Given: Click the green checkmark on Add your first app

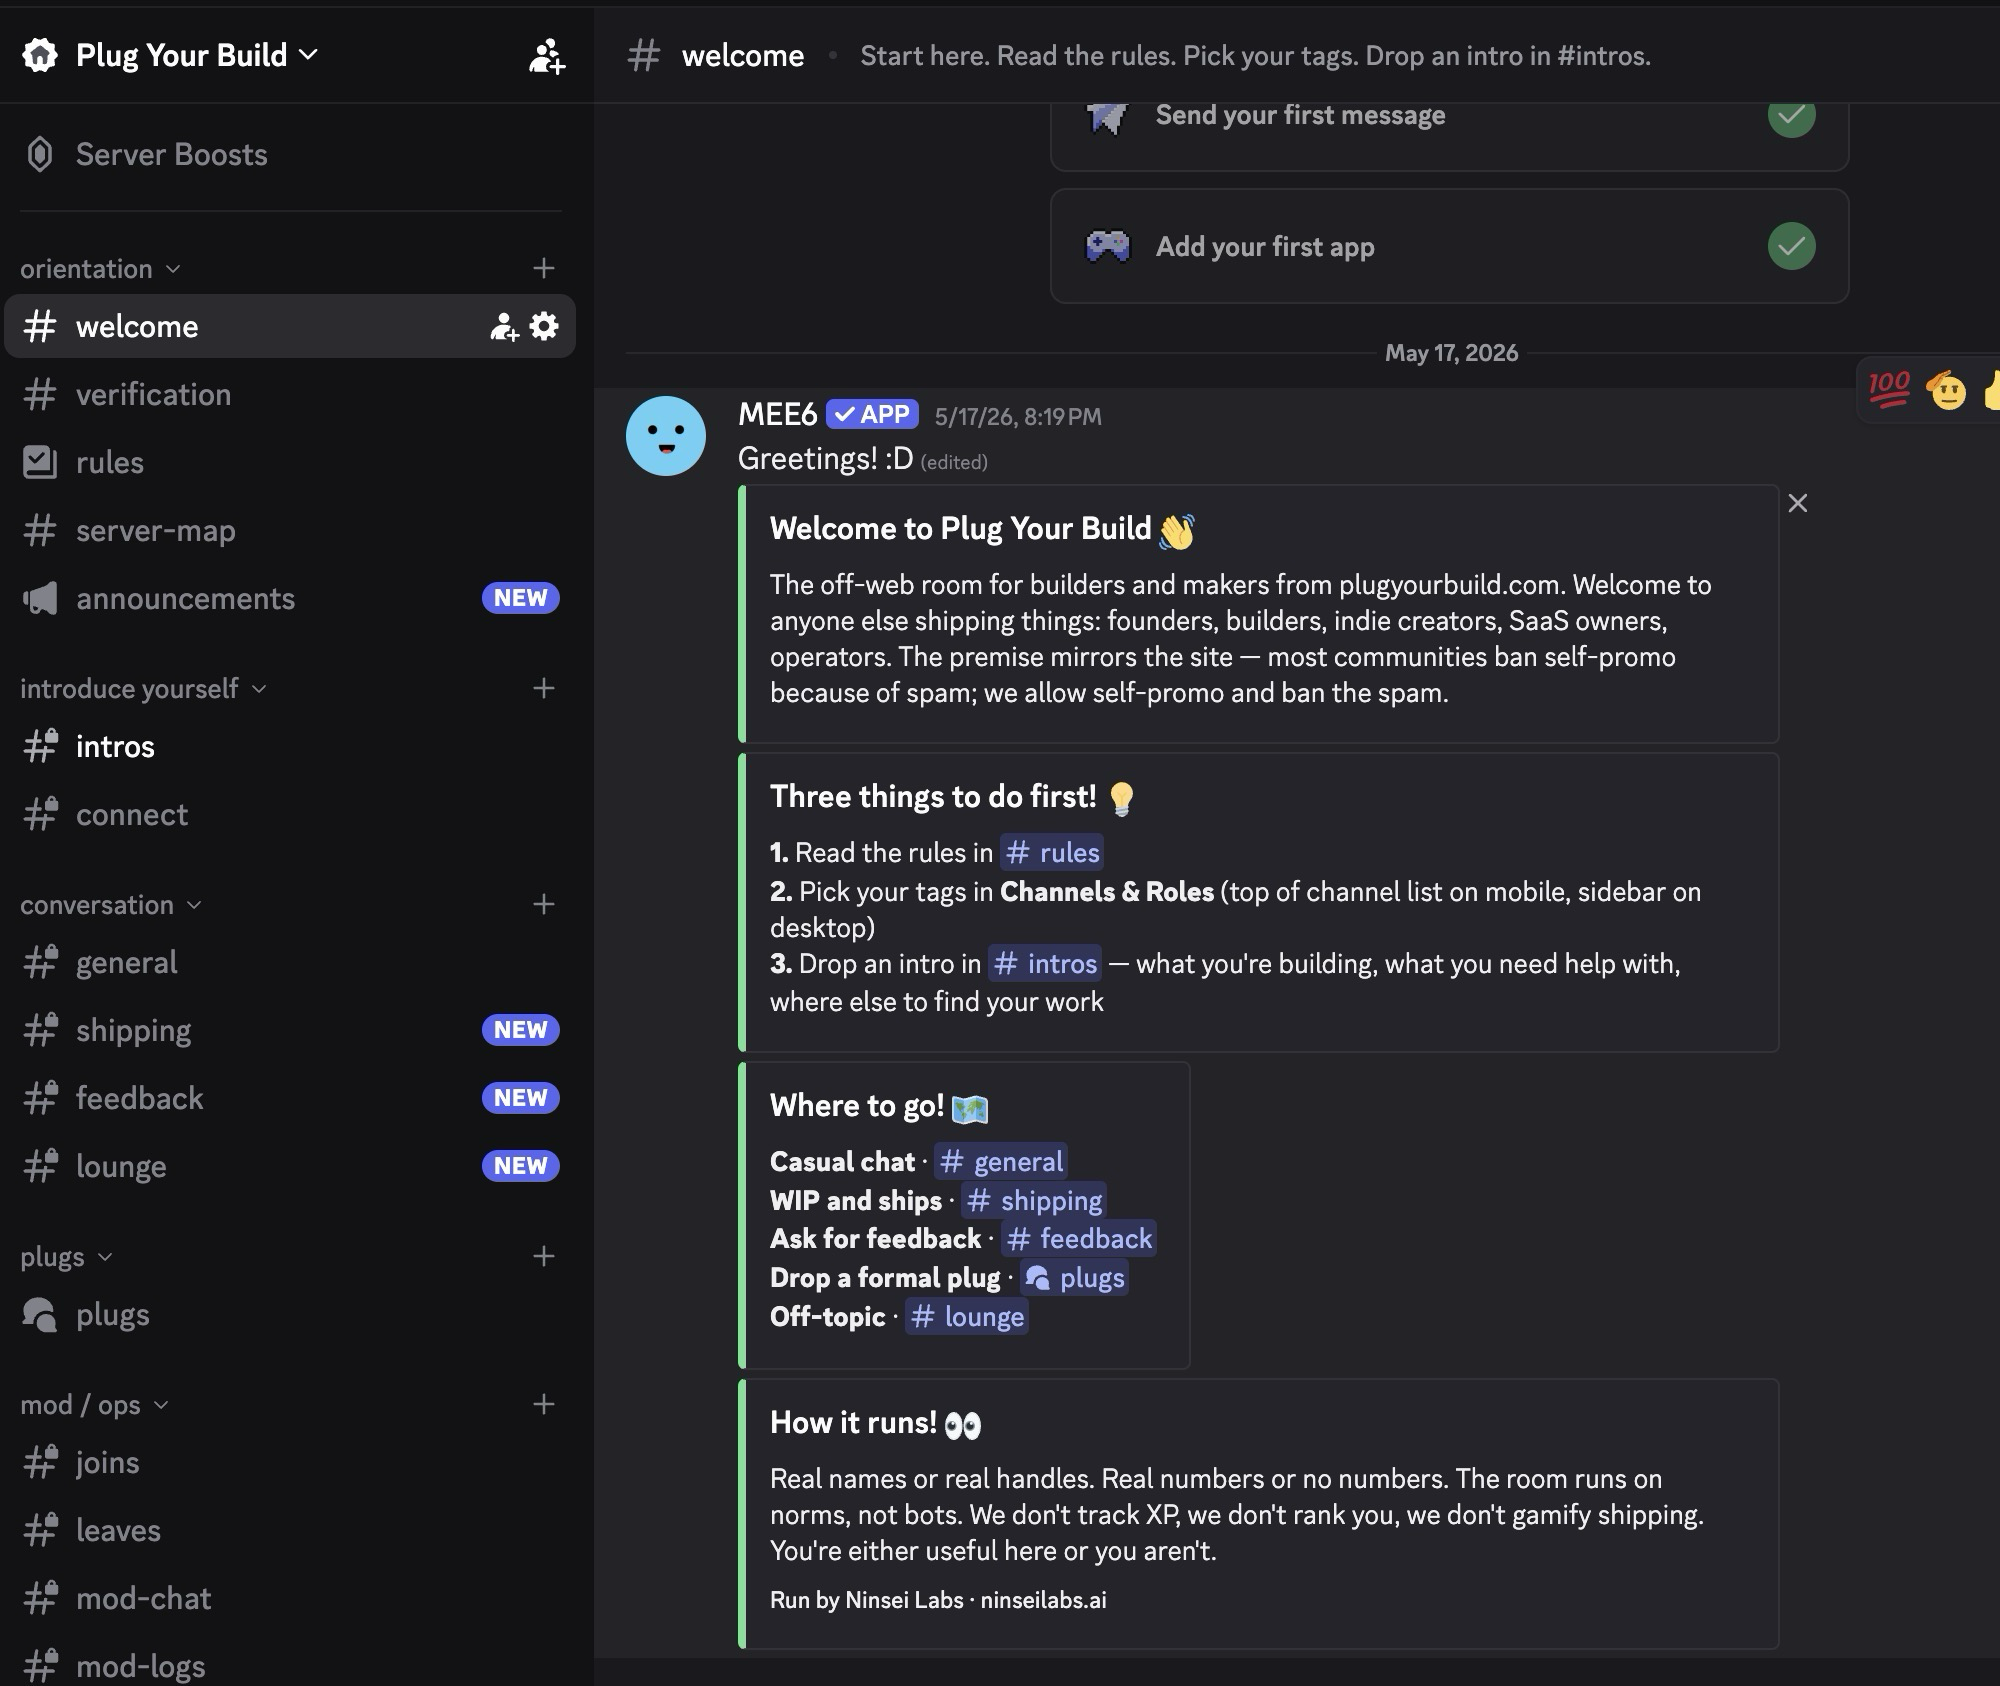Looking at the screenshot, I should click(x=1791, y=246).
